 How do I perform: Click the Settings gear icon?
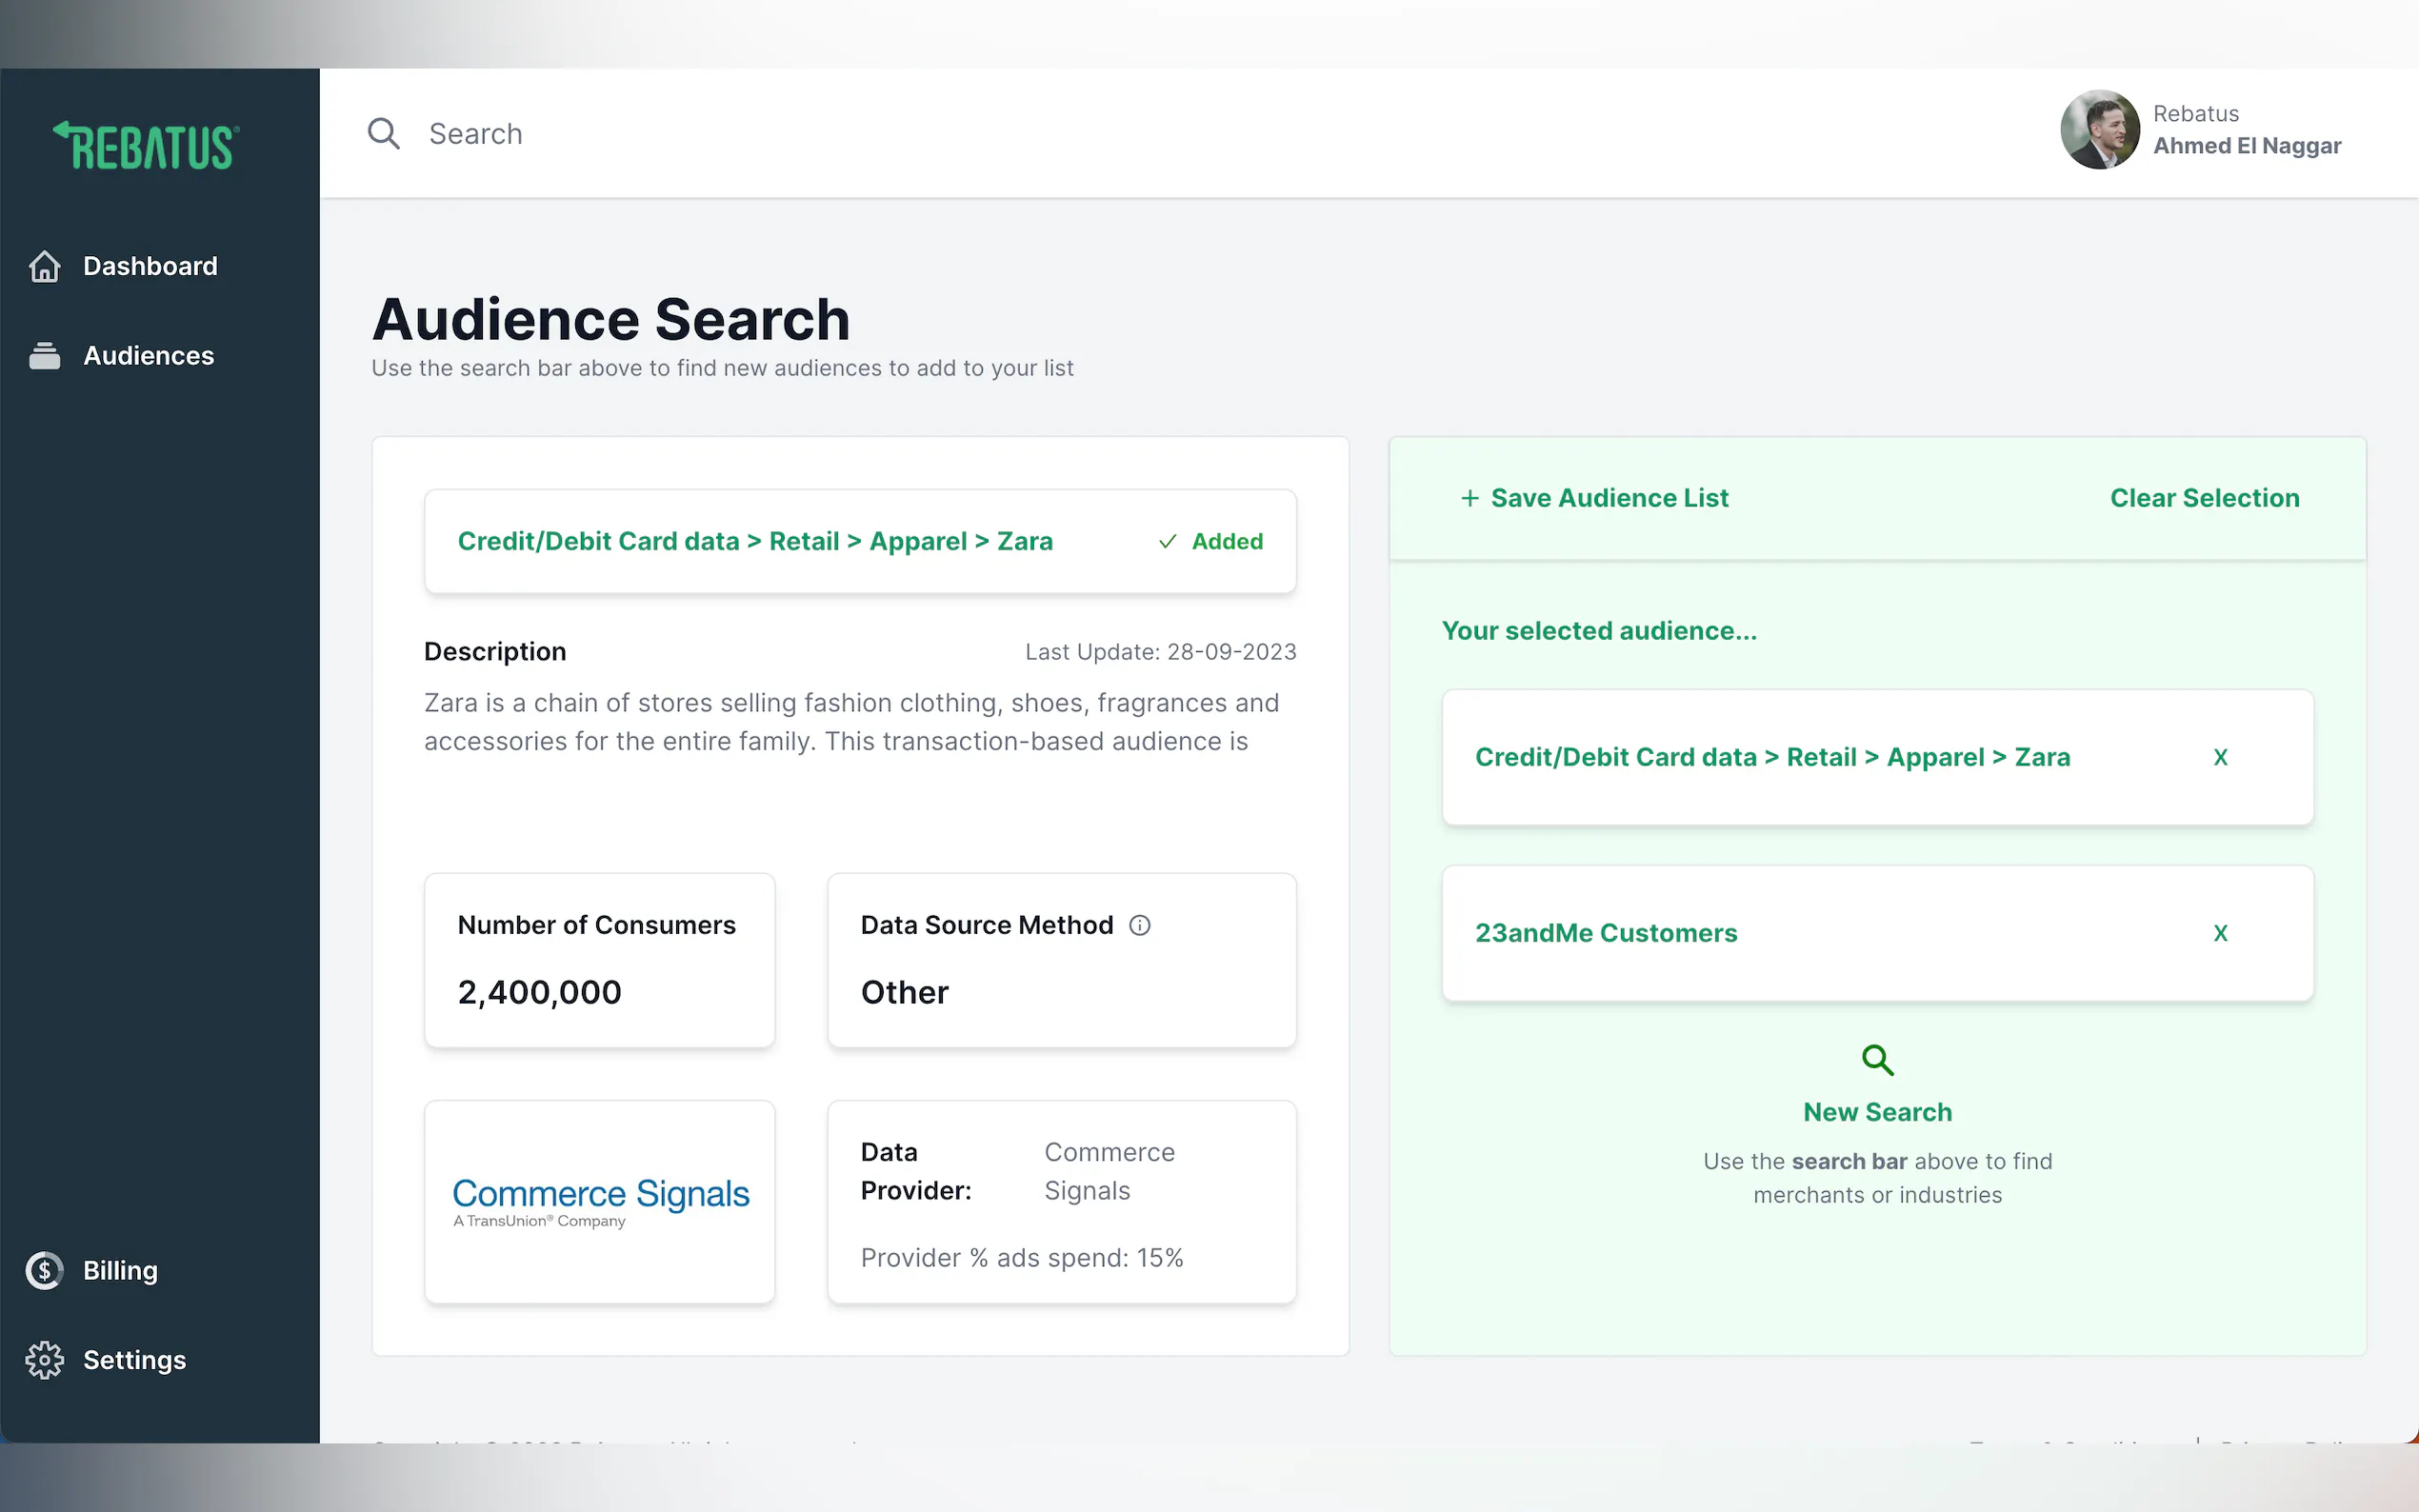[x=45, y=1360]
